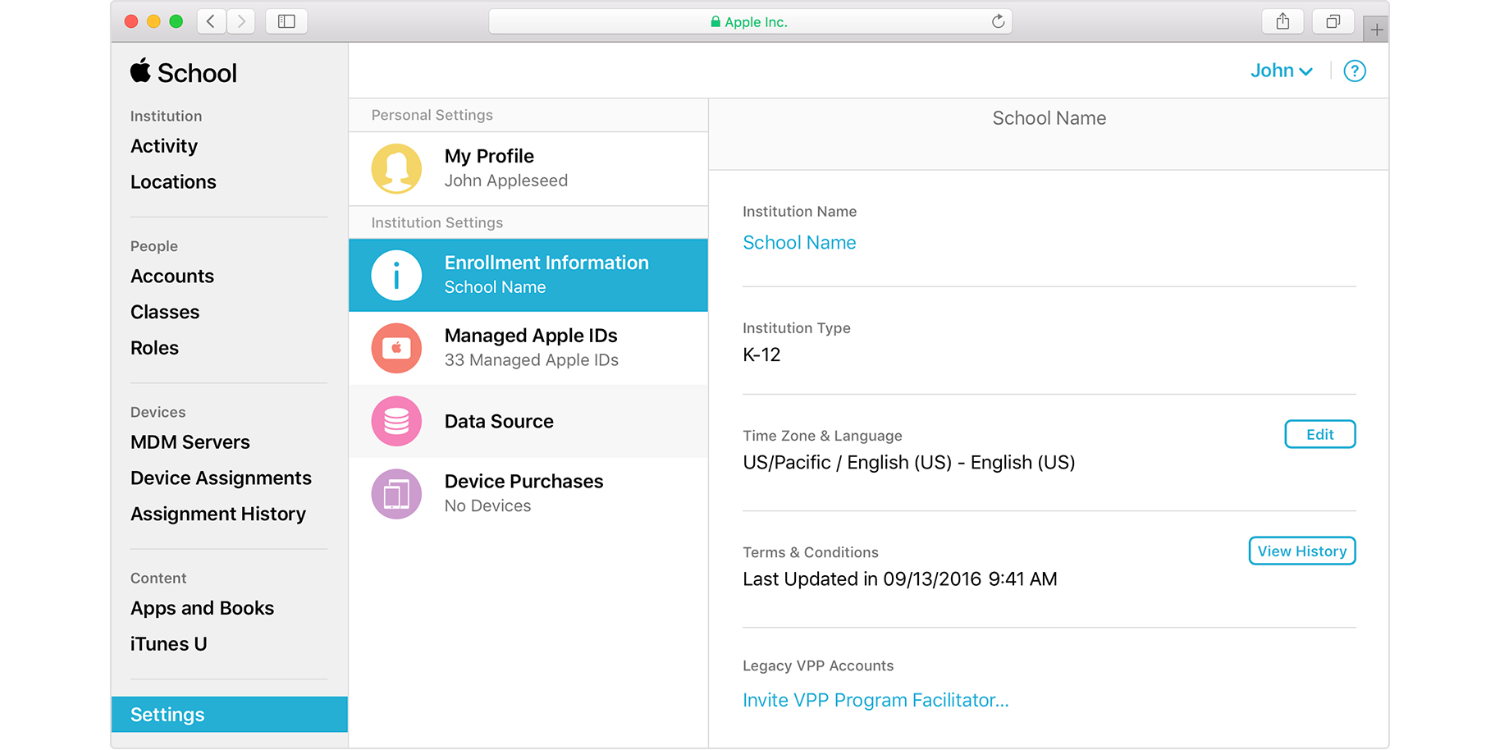Edit the Time Zone & Language setting

(1319, 434)
